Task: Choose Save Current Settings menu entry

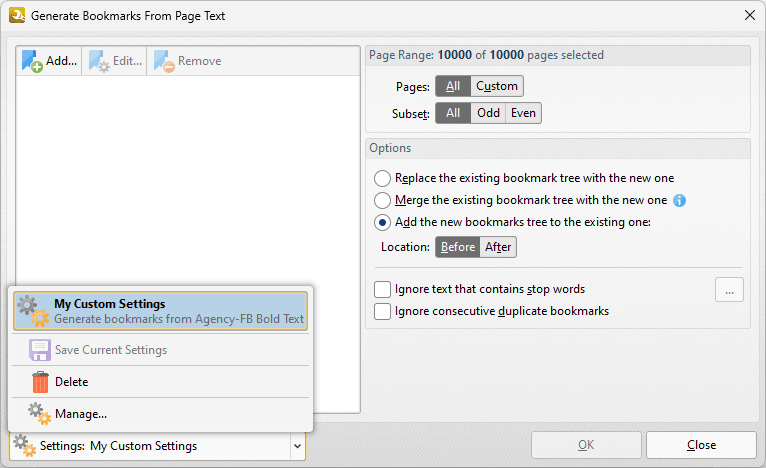Action: 160,350
